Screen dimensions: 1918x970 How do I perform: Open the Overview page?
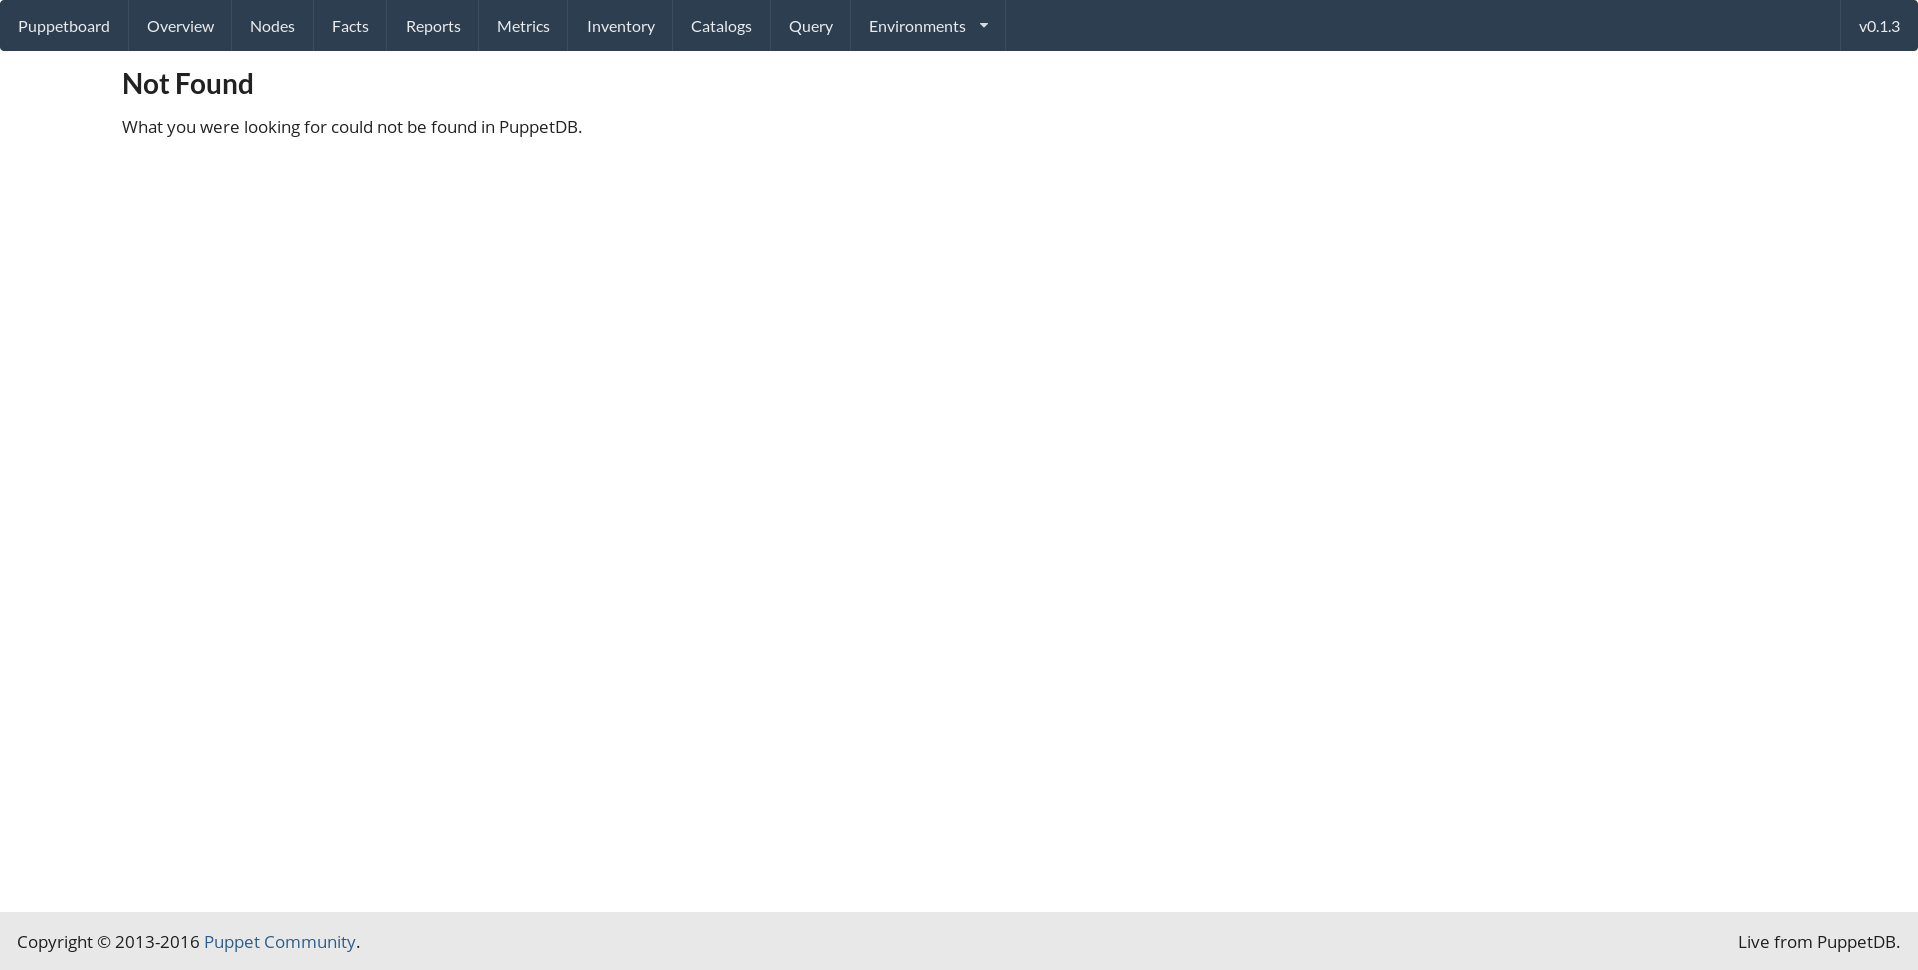180,26
